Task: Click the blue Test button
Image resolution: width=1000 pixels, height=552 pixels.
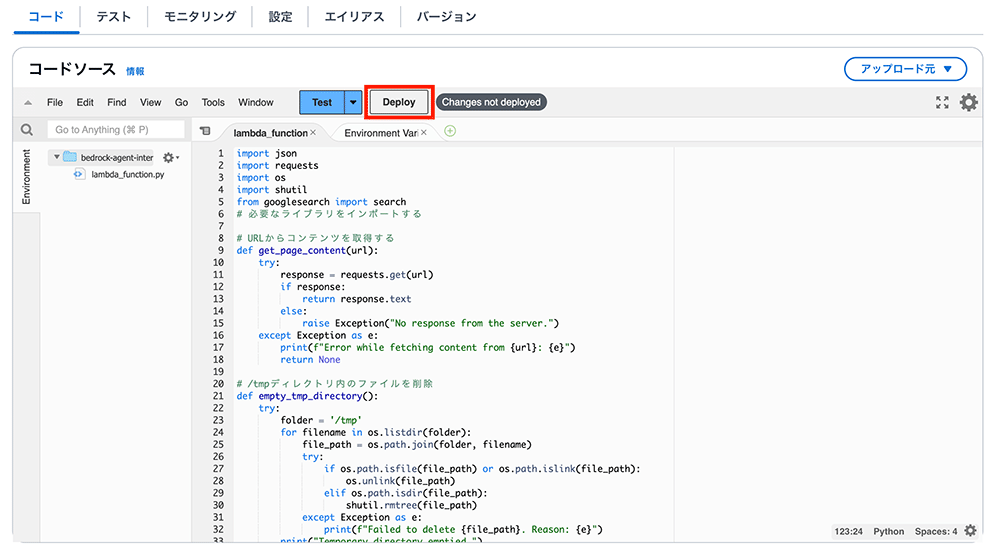Action: tap(321, 102)
